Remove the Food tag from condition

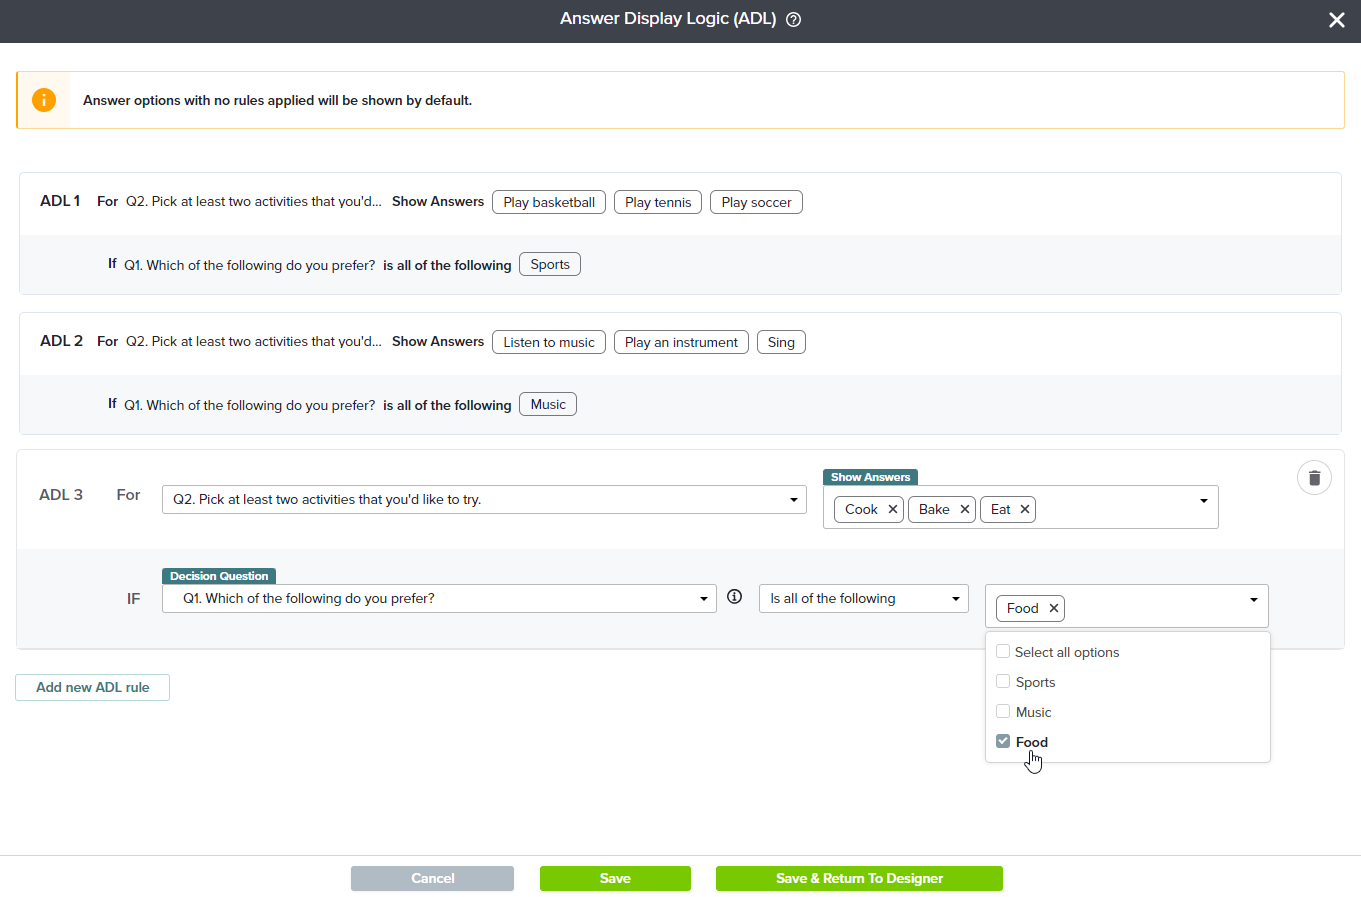point(1053,608)
